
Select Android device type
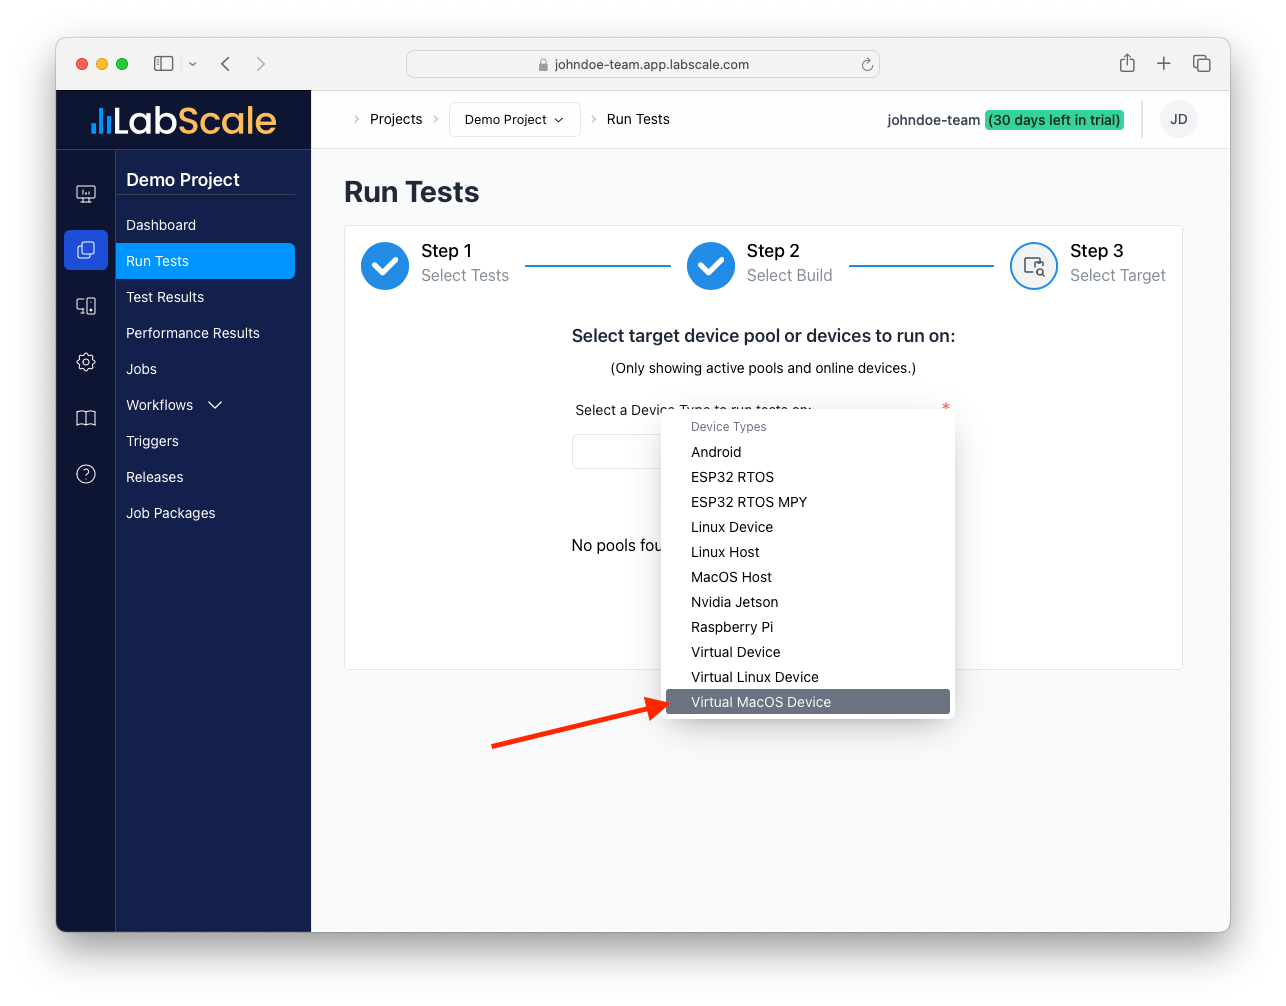coord(808,452)
